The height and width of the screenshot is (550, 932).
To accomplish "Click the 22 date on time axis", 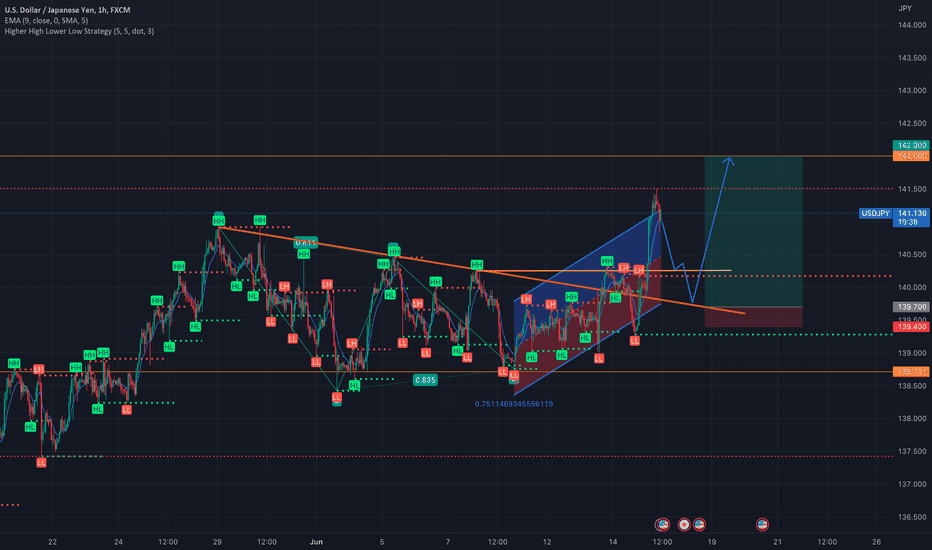I will coord(52,542).
